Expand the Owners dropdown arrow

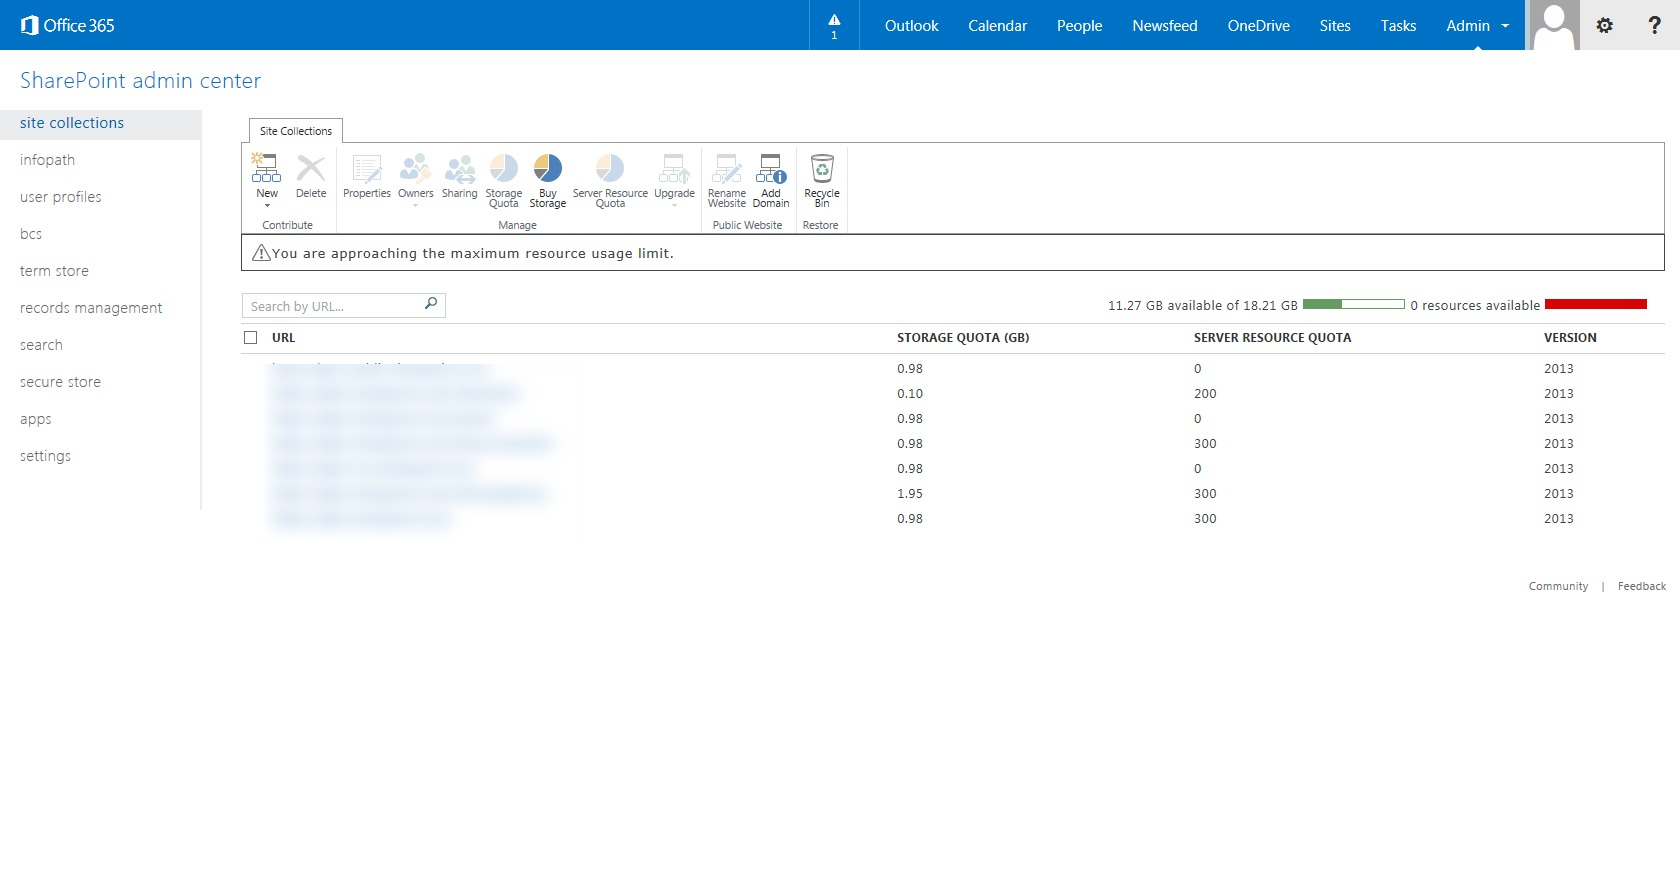pyautogui.click(x=415, y=205)
